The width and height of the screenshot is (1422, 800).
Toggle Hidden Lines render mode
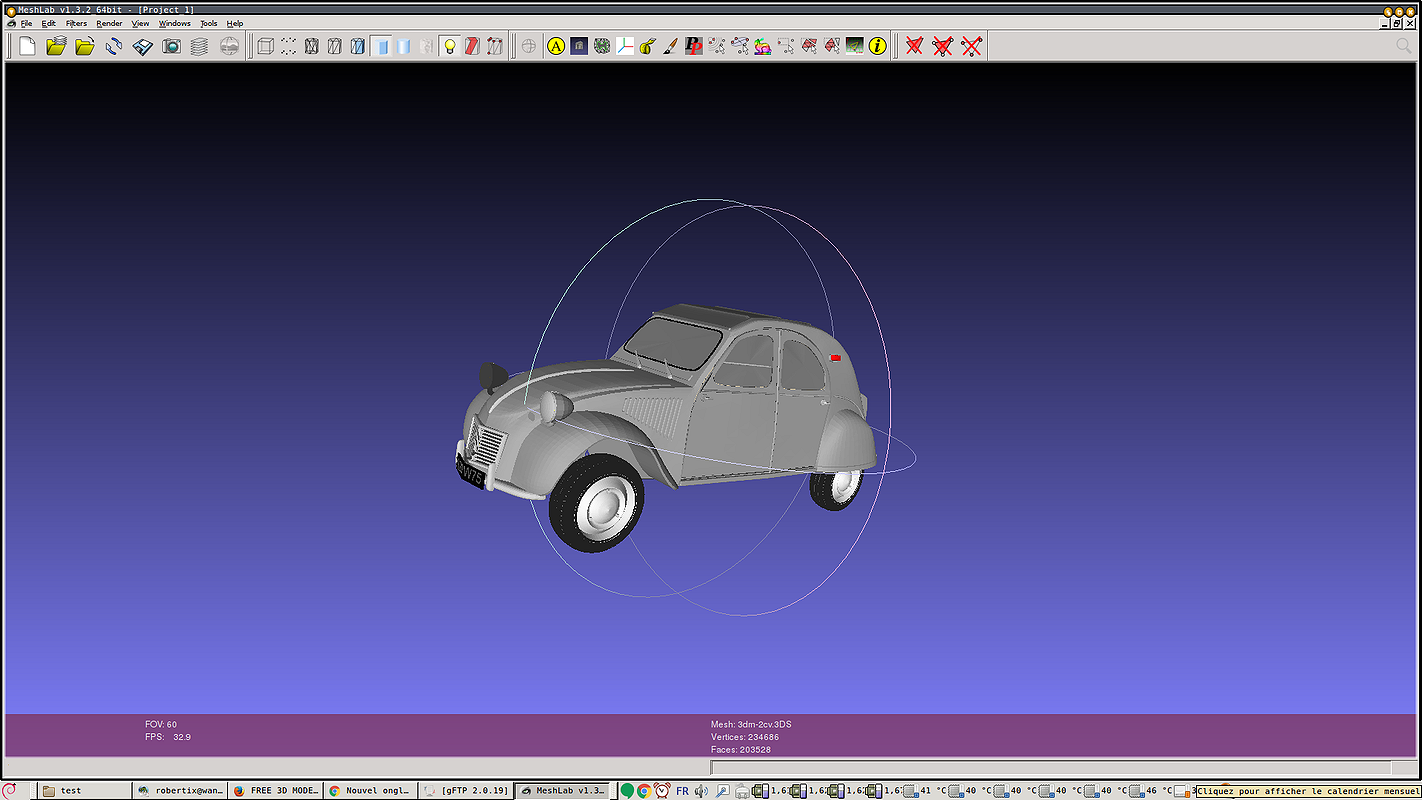[x=334, y=46]
